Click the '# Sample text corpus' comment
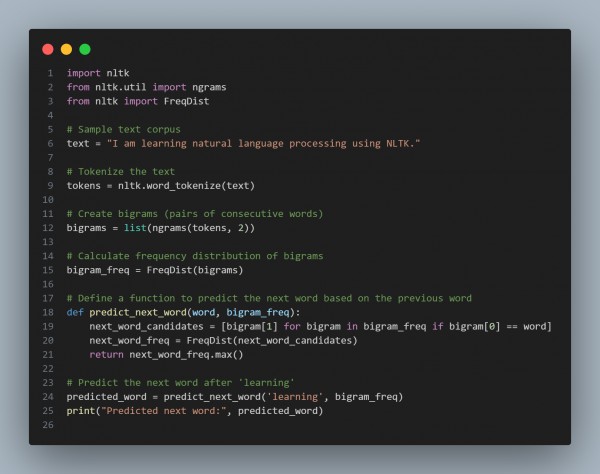The width and height of the screenshot is (600, 474). (x=124, y=129)
